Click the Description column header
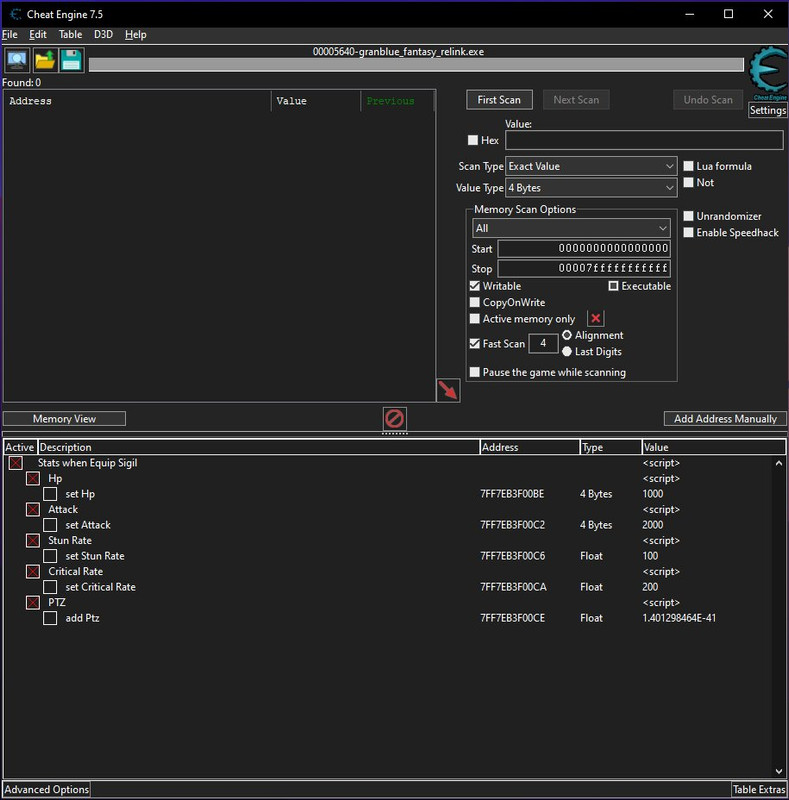Viewport: 789px width, 800px height. click(x=259, y=447)
